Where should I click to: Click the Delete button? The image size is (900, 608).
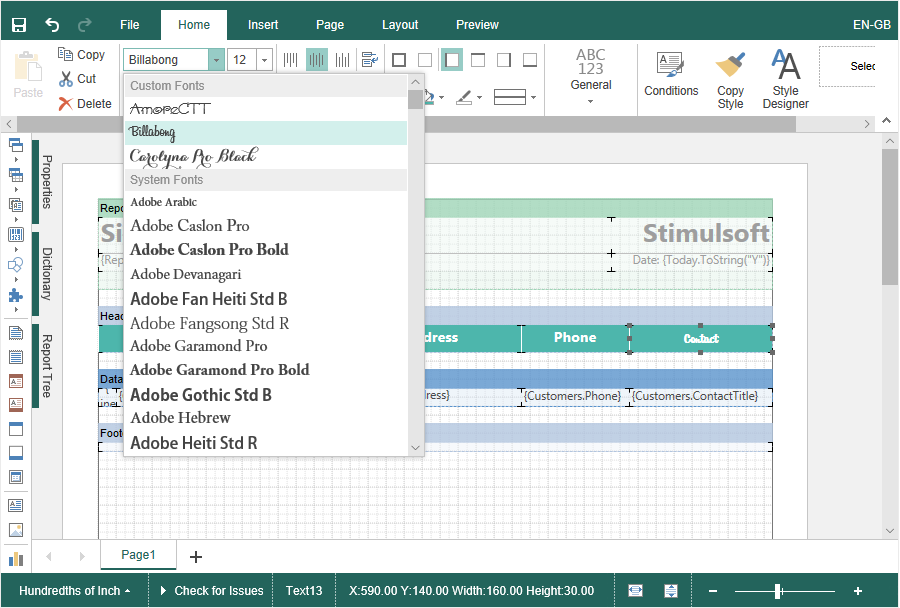click(x=85, y=104)
